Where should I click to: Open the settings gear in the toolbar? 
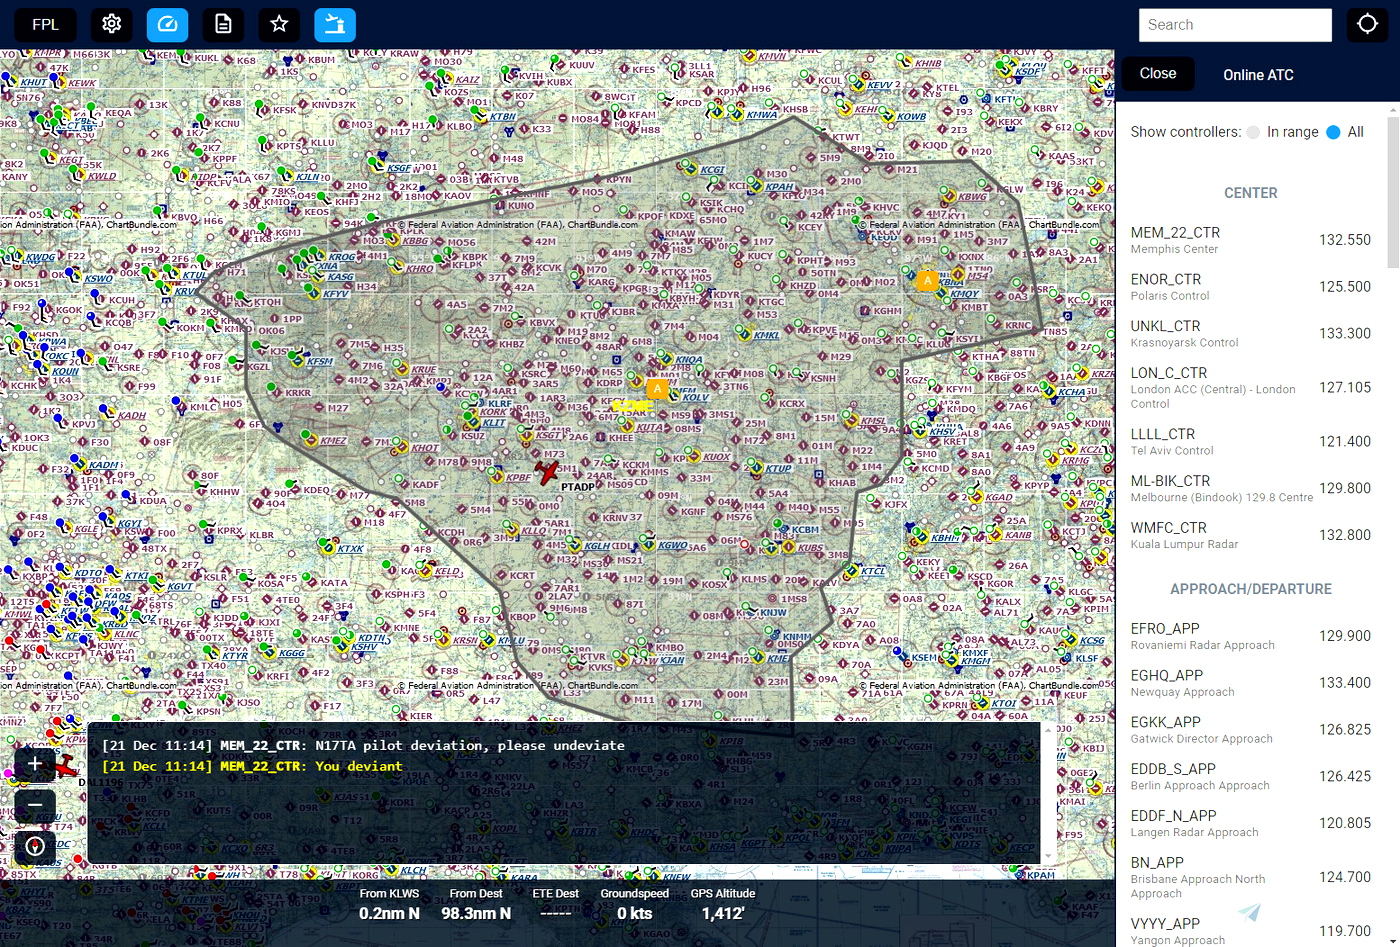tap(111, 24)
